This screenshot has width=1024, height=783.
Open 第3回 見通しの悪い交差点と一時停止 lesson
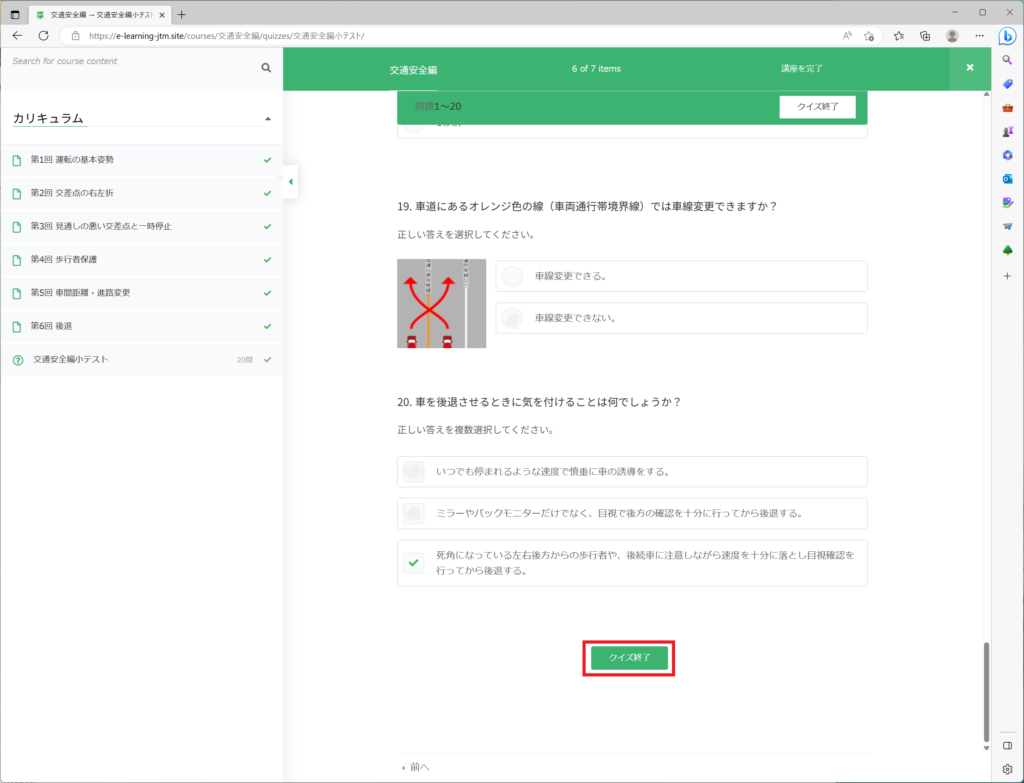pyautogui.click(x=101, y=226)
